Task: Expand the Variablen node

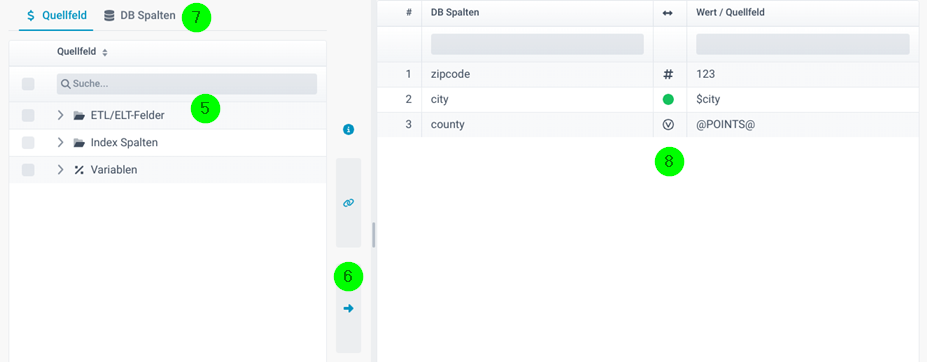Action: [x=60, y=170]
